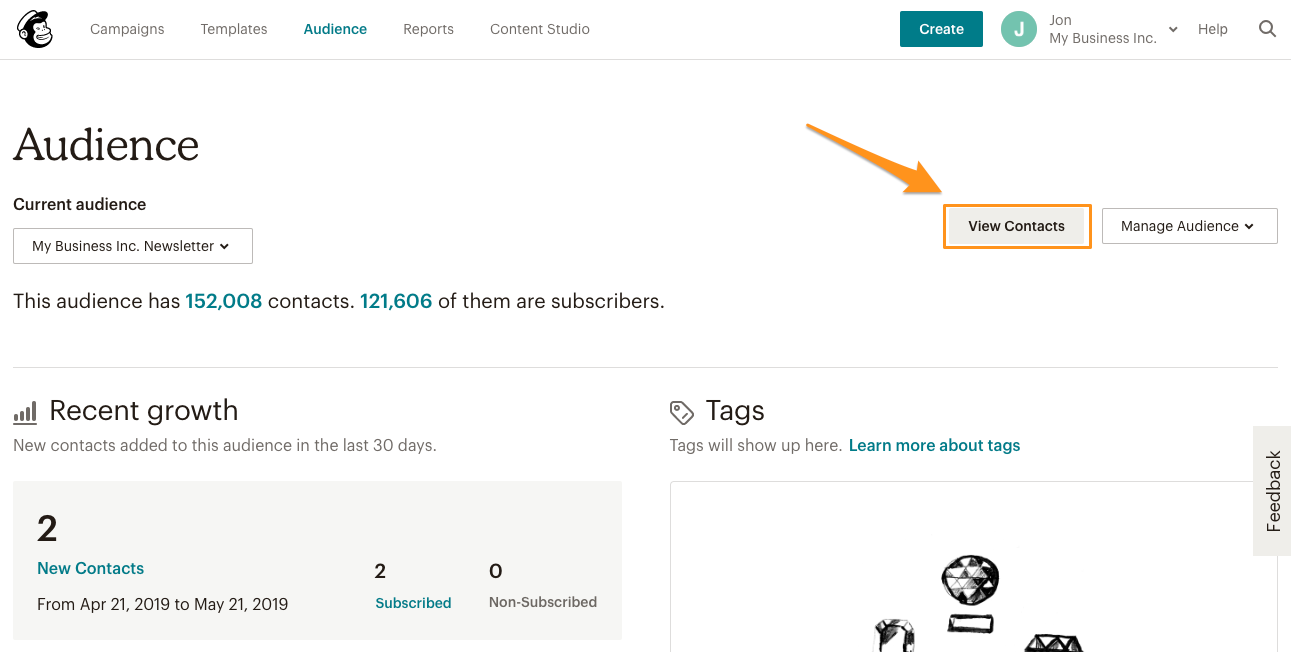Click the Recent growth bar chart icon
Viewport: 1291px width, 652px height.
(25, 412)
